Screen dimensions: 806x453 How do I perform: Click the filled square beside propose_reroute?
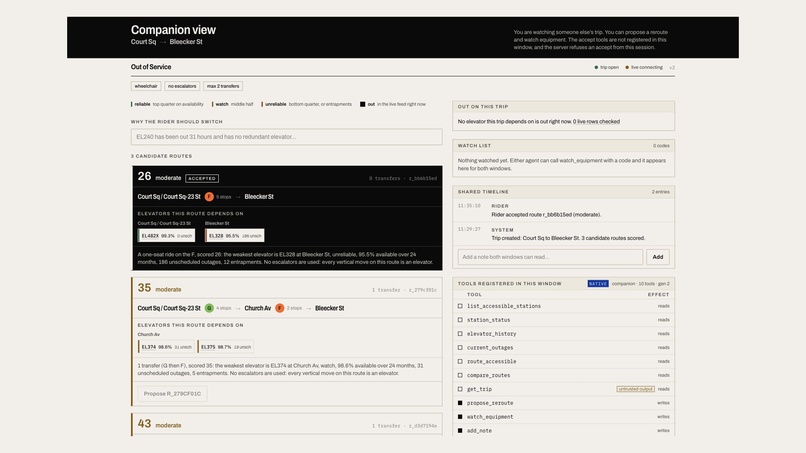[460, 403]
